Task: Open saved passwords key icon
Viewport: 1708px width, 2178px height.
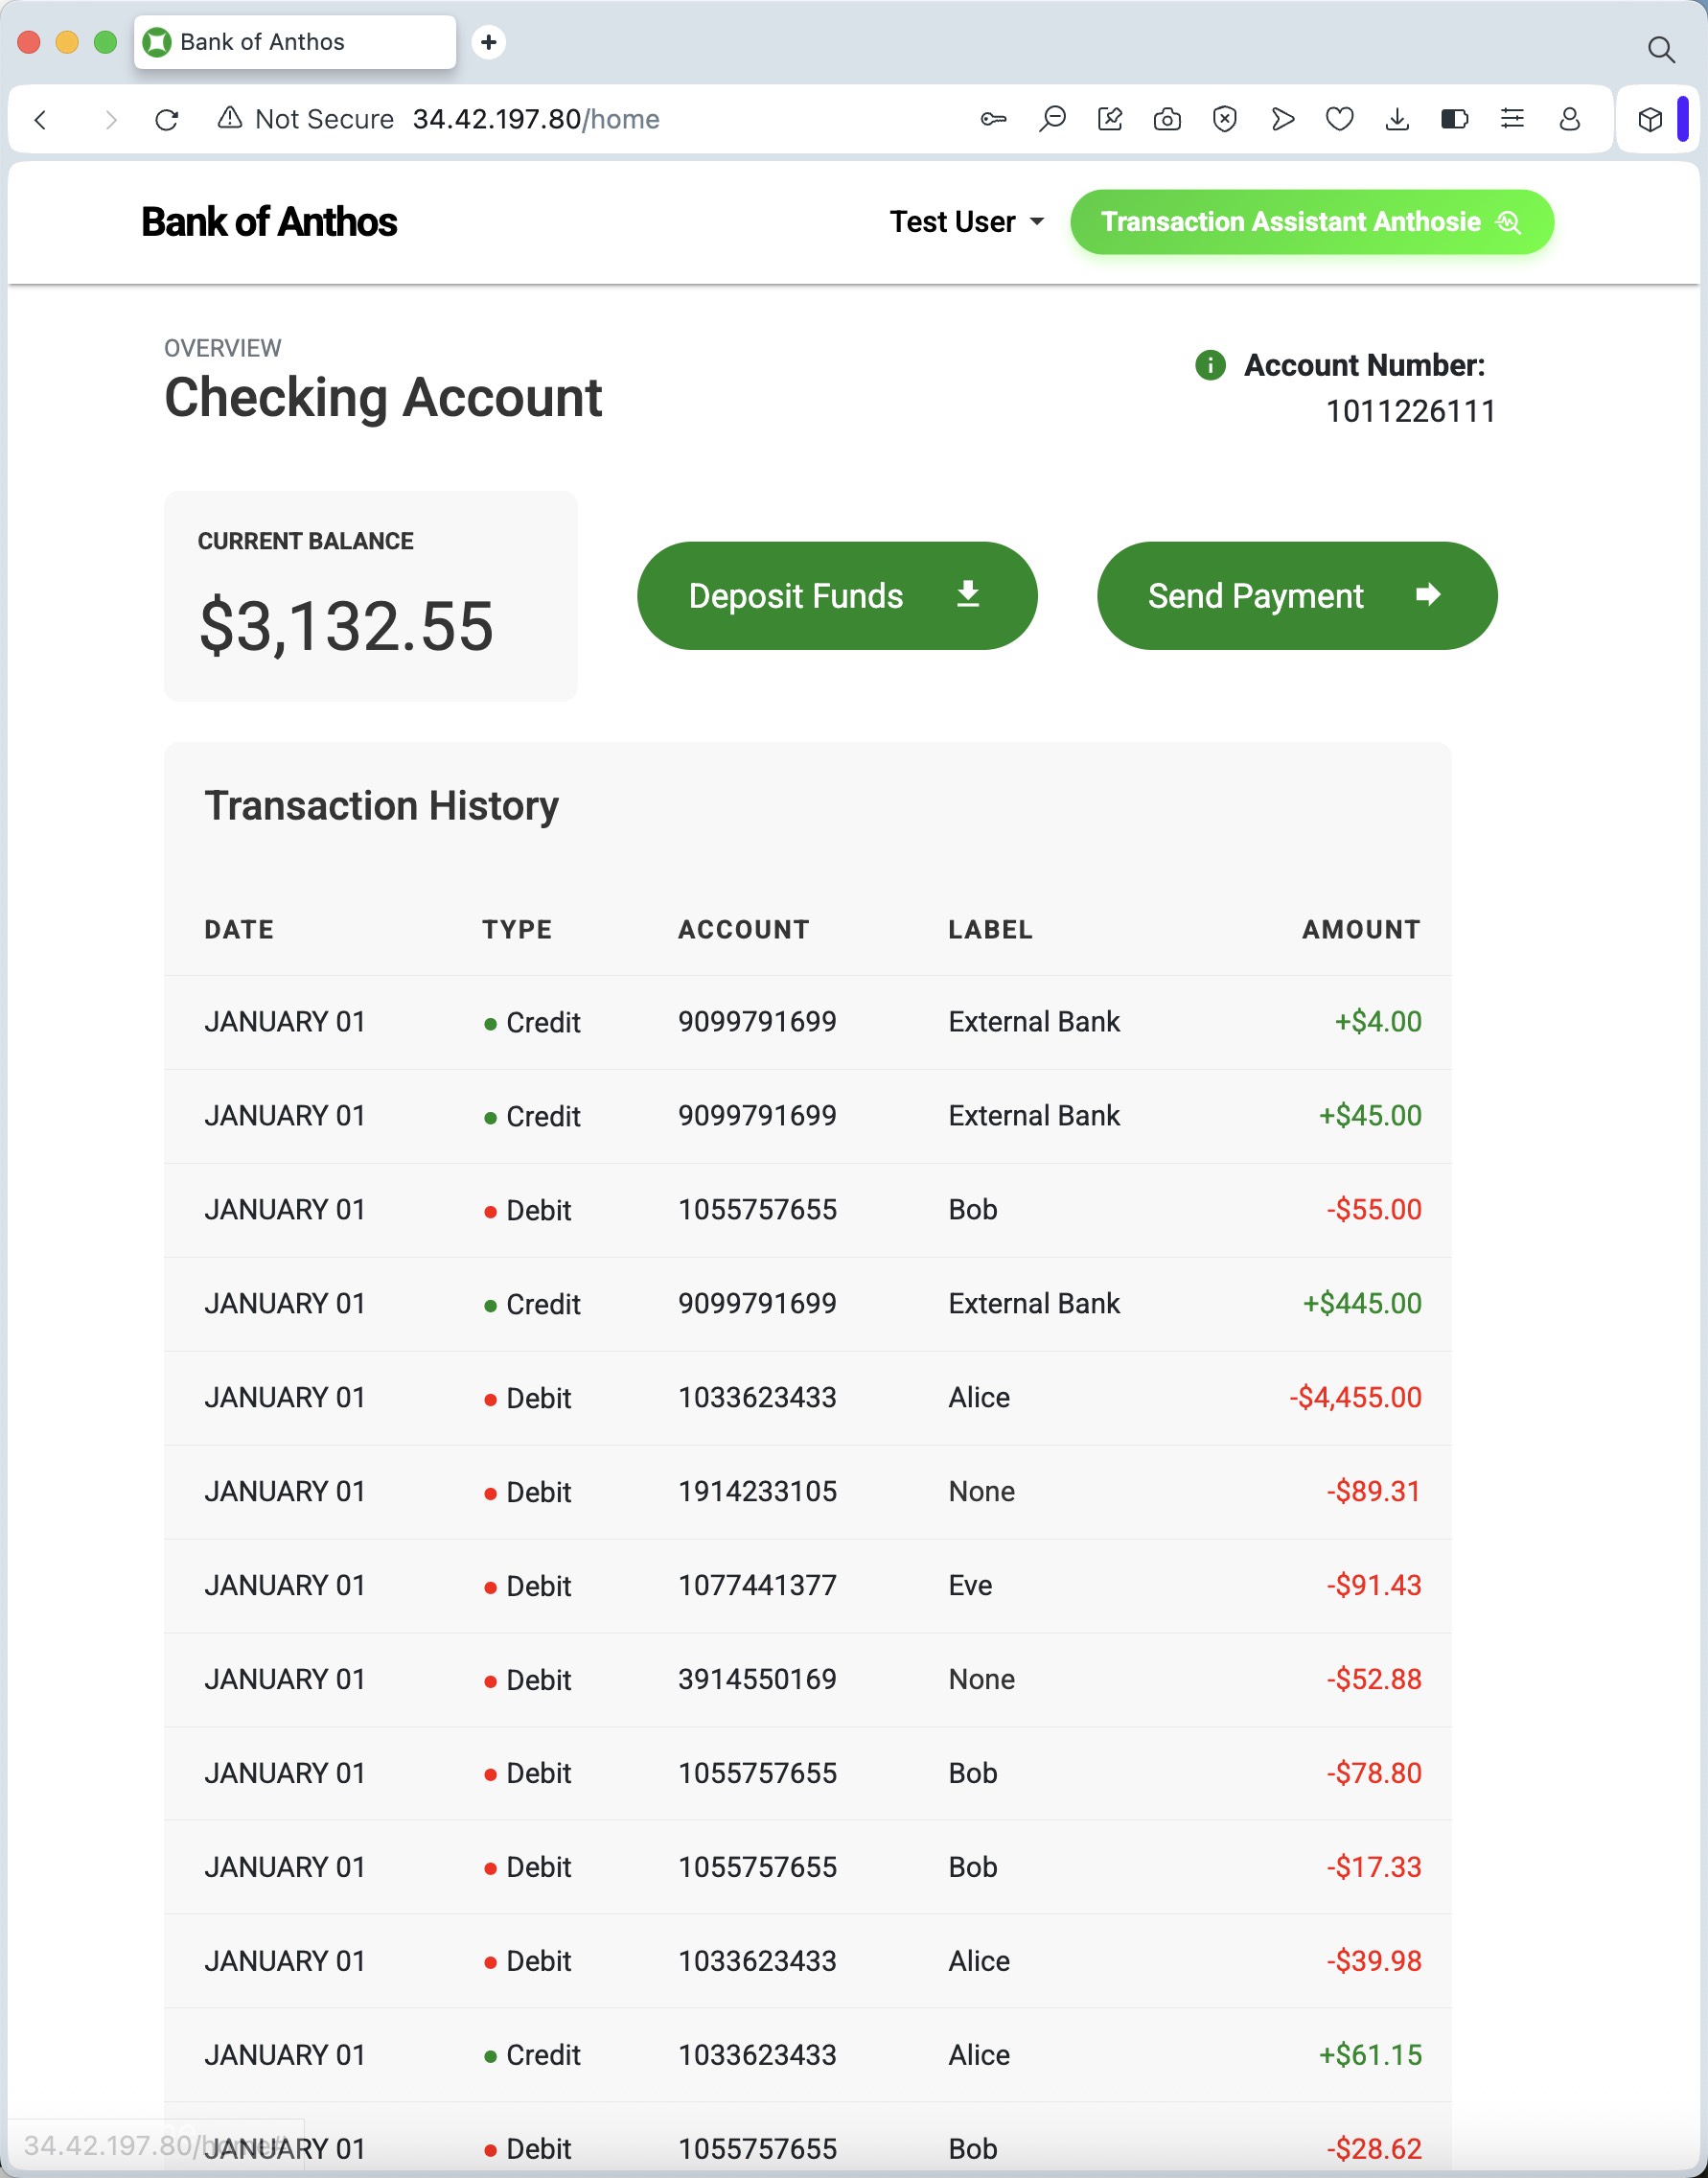Action: point(993,119)
